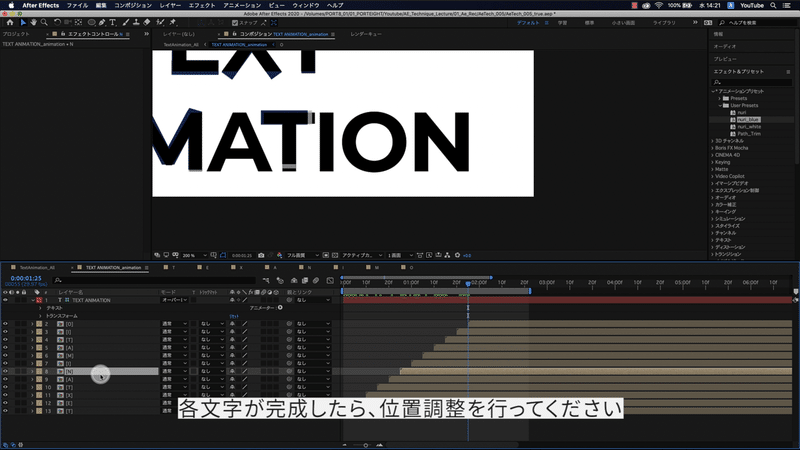
Task: Hide layer 12 [E] eye toggle
Action: [x=5, y=403]
